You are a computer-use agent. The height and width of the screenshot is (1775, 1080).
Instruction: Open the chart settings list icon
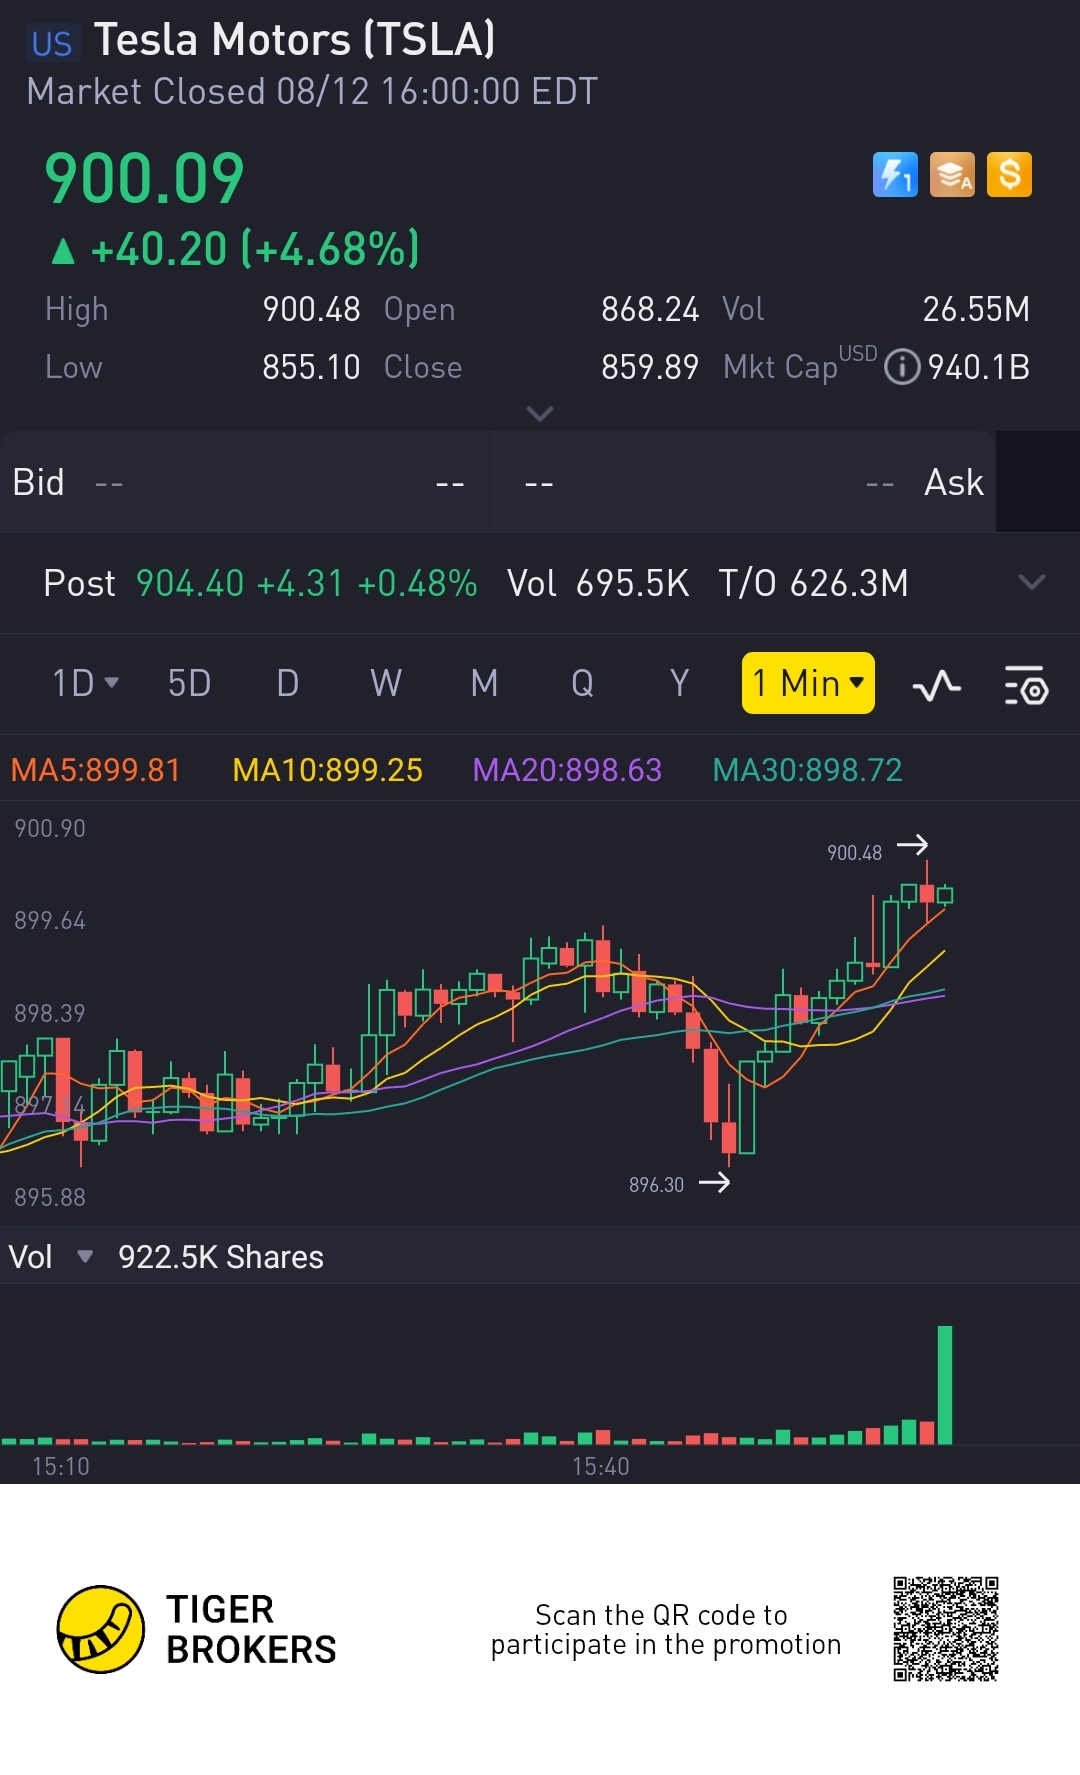1026,686
